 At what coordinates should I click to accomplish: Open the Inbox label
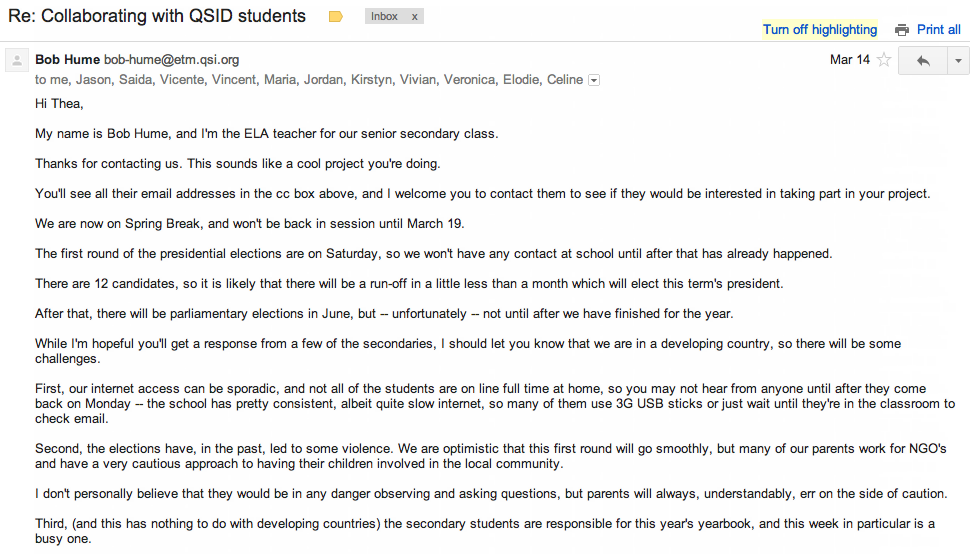click(384, 17)
